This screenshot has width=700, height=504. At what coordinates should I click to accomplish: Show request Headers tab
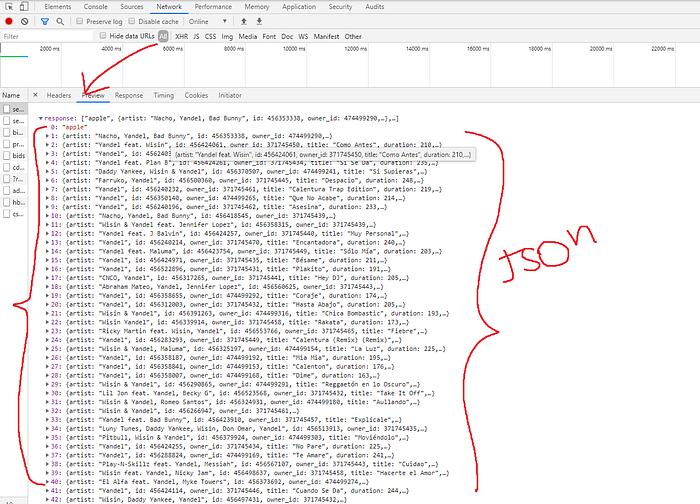click(59, 95)
